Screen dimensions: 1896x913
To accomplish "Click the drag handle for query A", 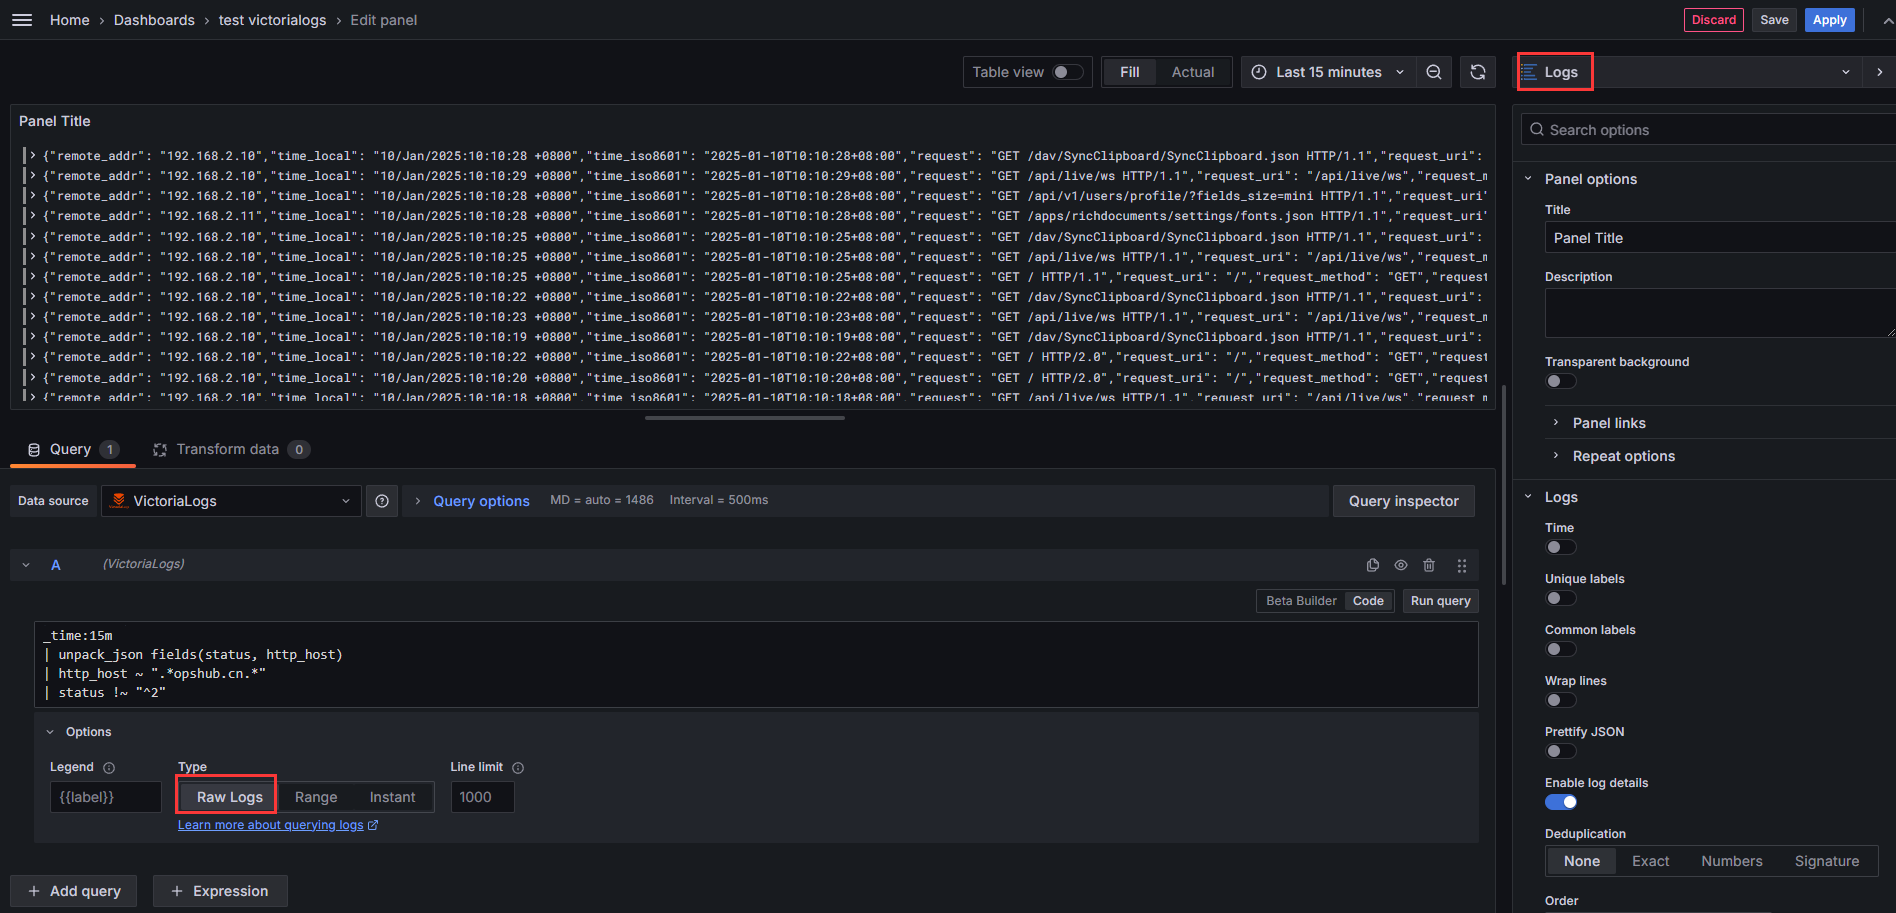I will tap(1462, 565).
